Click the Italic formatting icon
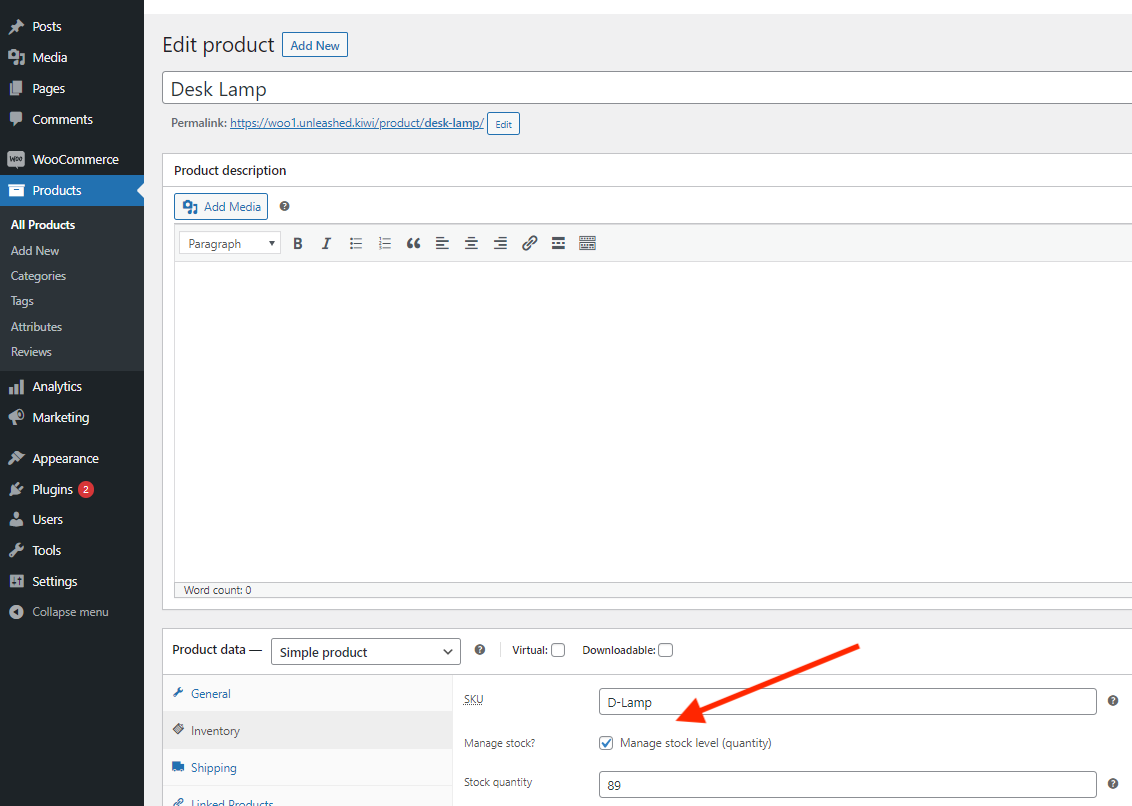 [326, 243]
